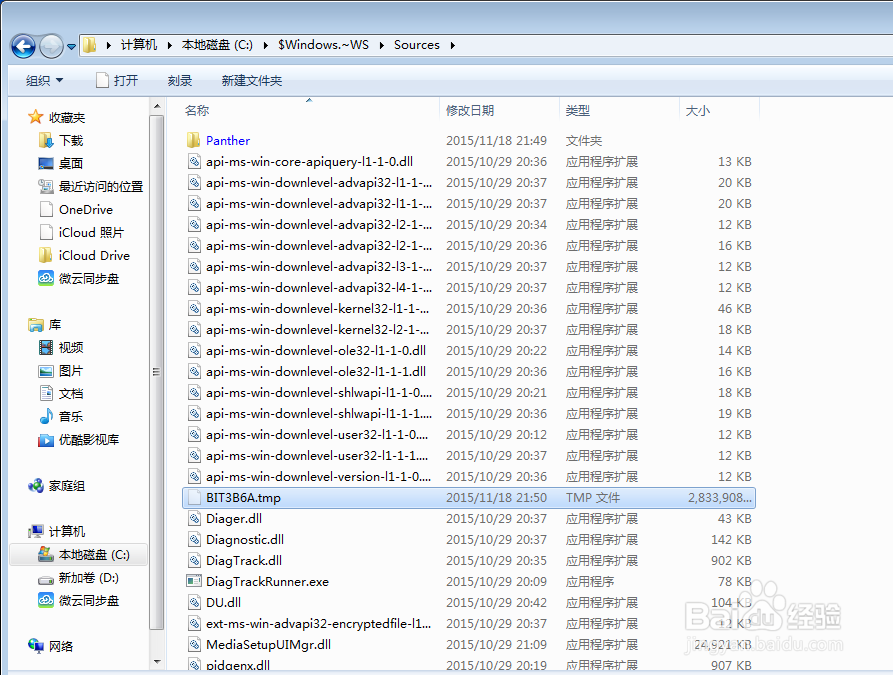Click the 刻录 toolbar command

(178, 80)
